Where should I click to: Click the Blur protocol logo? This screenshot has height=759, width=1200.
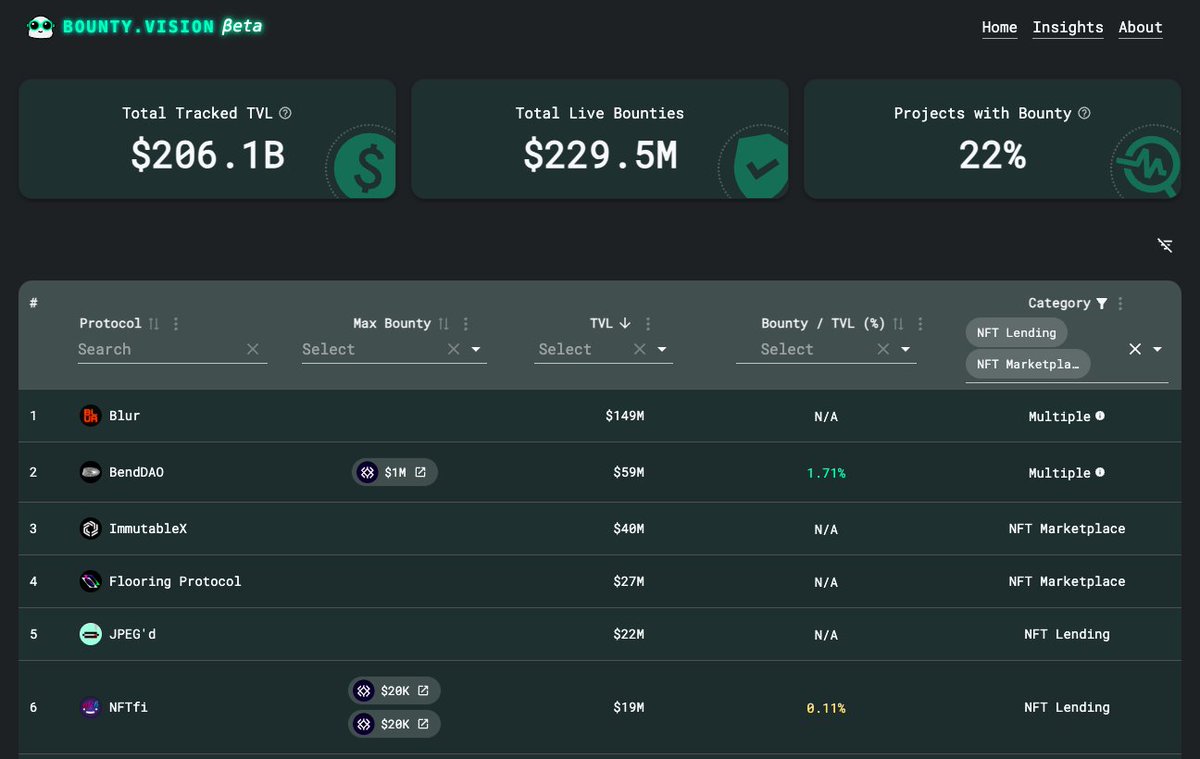[90, 416]
